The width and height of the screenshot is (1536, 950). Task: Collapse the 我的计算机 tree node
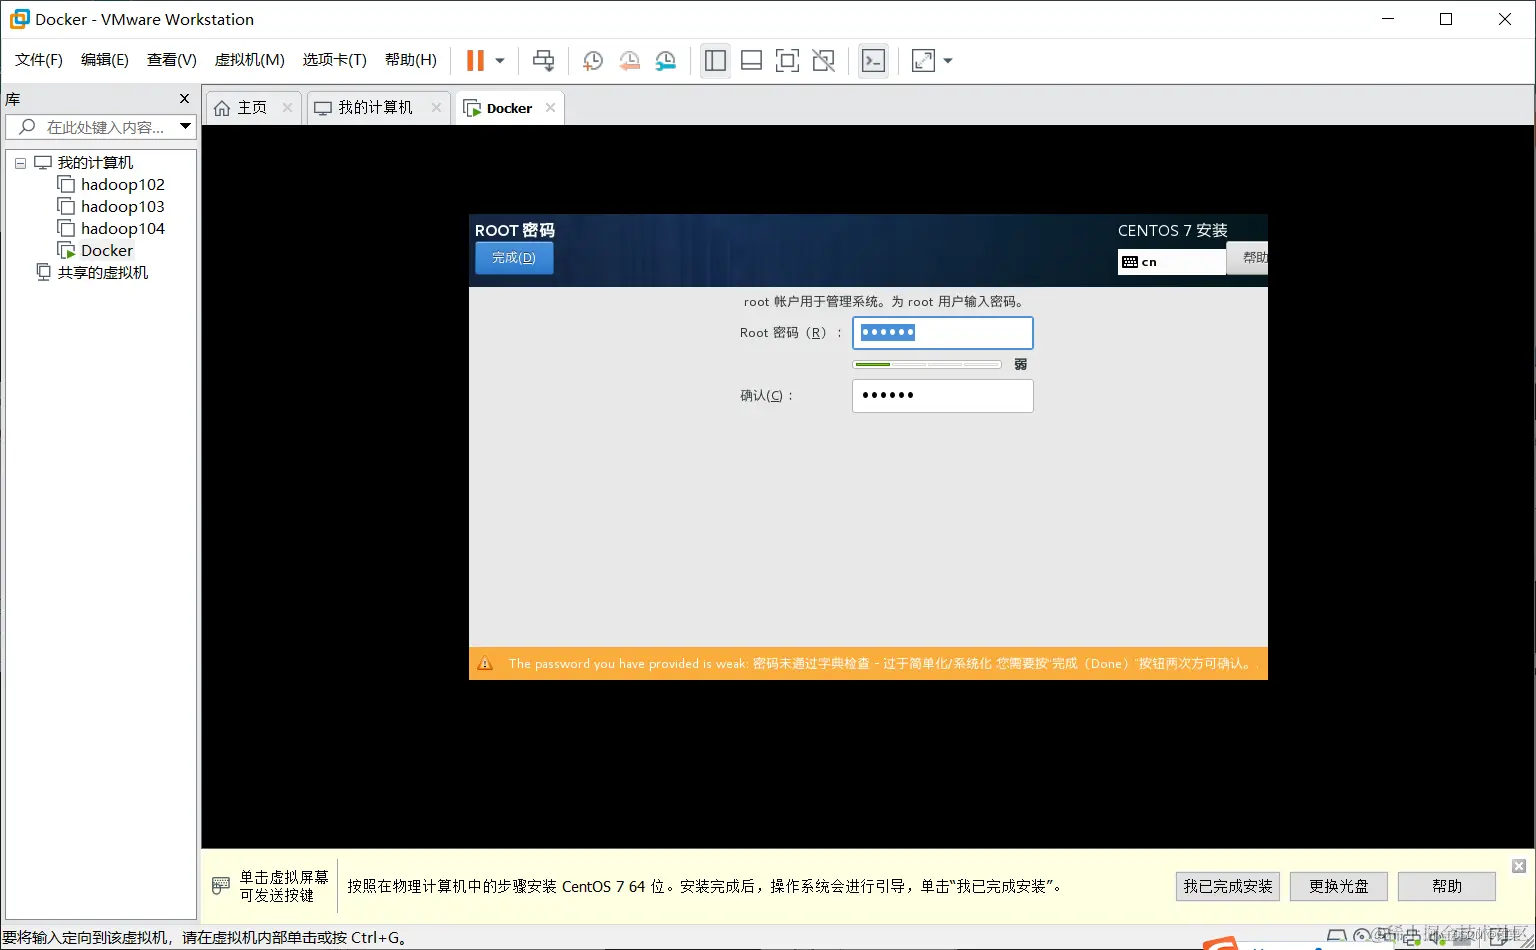20,163
